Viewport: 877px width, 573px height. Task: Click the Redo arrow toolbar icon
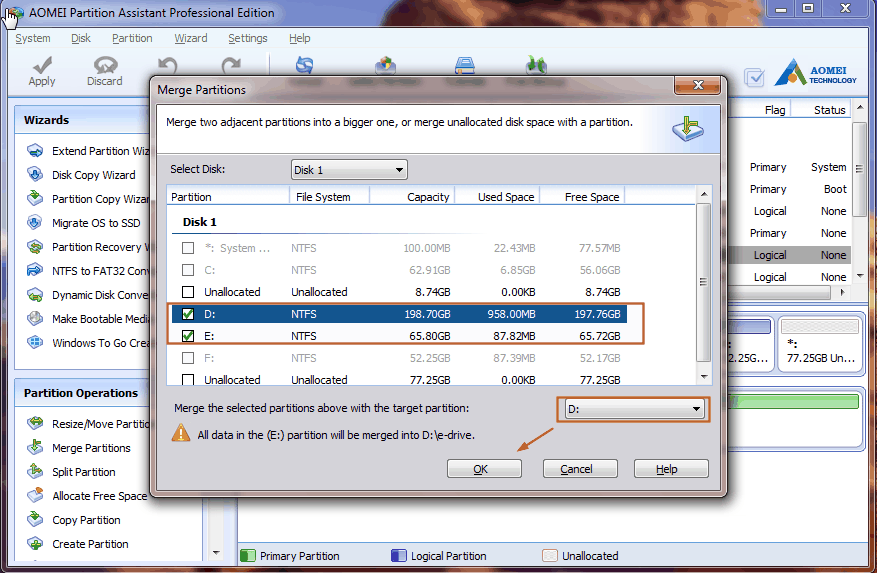click(231, 66)
